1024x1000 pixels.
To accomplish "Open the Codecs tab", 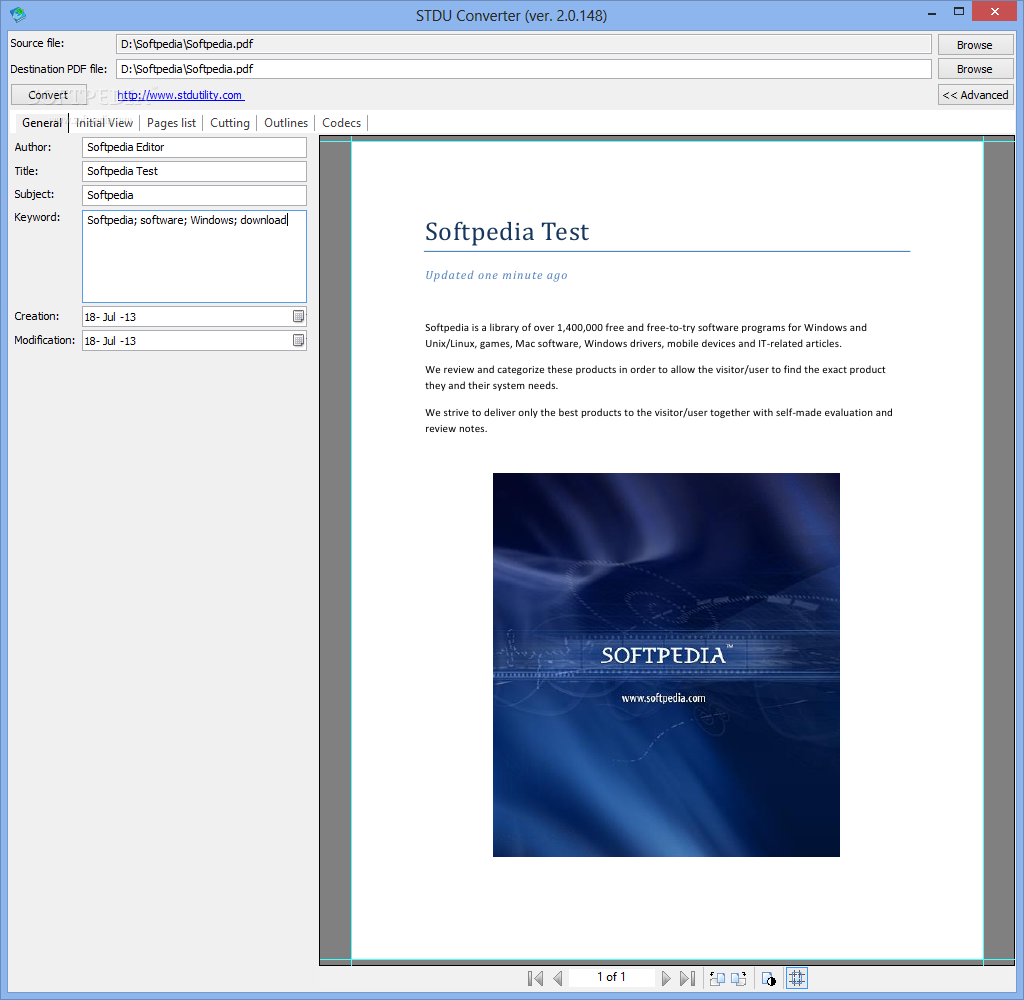I will point(342,123).
